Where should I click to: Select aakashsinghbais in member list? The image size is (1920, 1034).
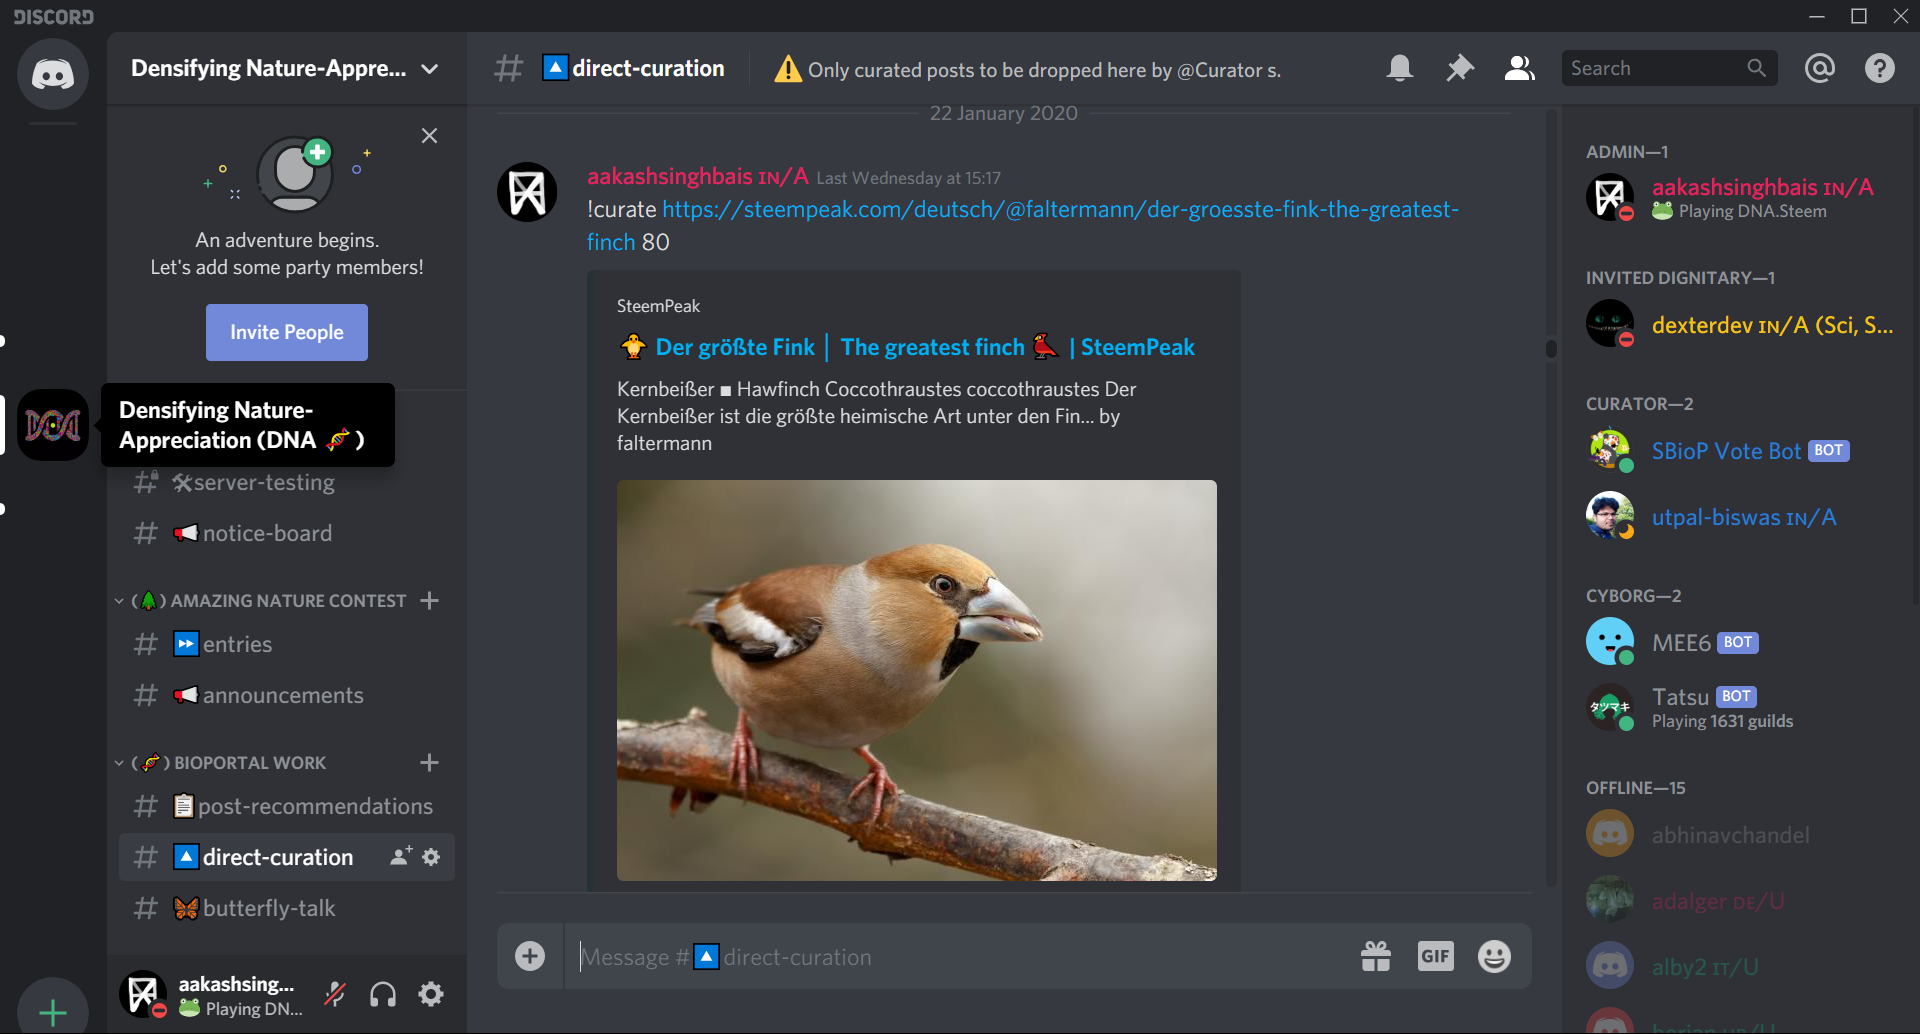tap(1740, 197)
